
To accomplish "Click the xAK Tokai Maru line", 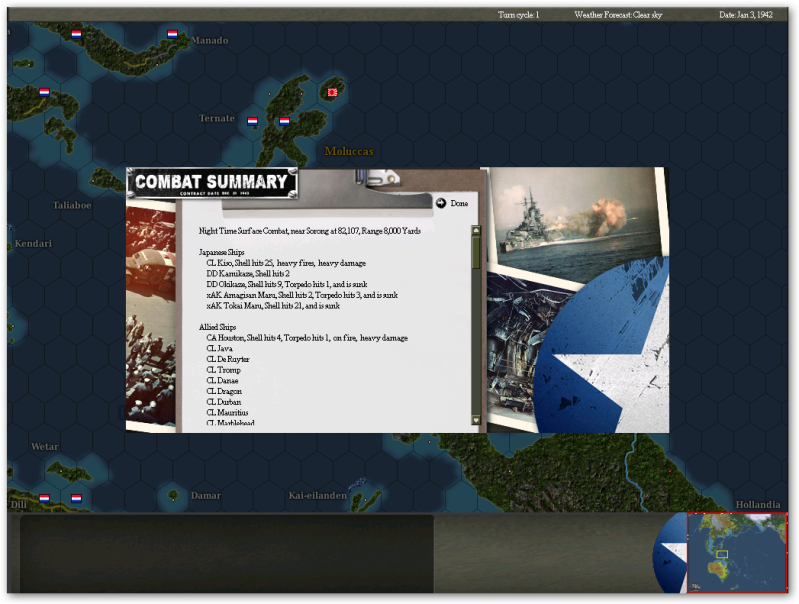I will pos(273,306).
